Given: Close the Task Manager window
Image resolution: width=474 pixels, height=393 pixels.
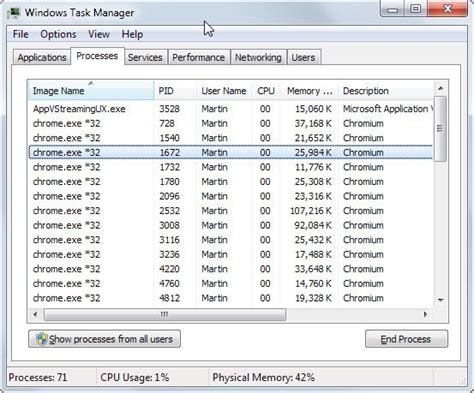Looking at the screenshot, I should [448, 9].
